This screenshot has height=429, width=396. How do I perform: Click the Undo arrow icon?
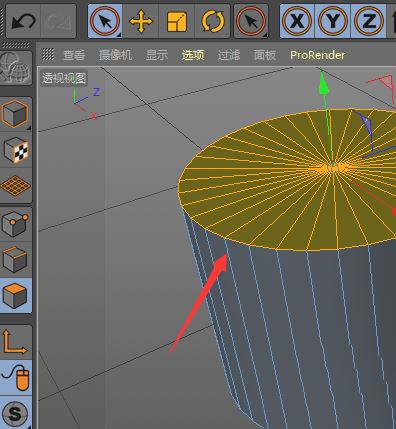tap(23, 22)
